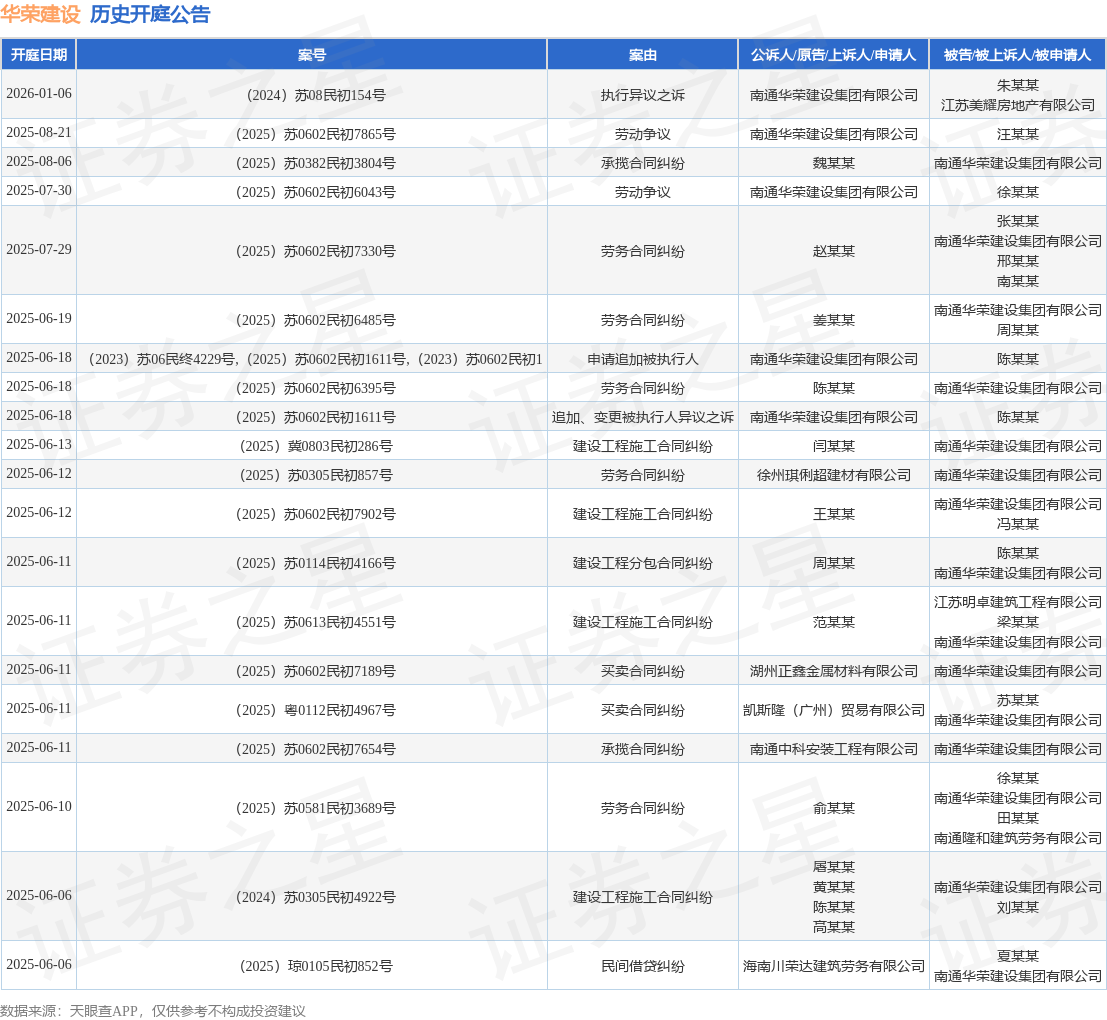Click the 被告/被上诉人/被申请人 header

[1017, 55]
